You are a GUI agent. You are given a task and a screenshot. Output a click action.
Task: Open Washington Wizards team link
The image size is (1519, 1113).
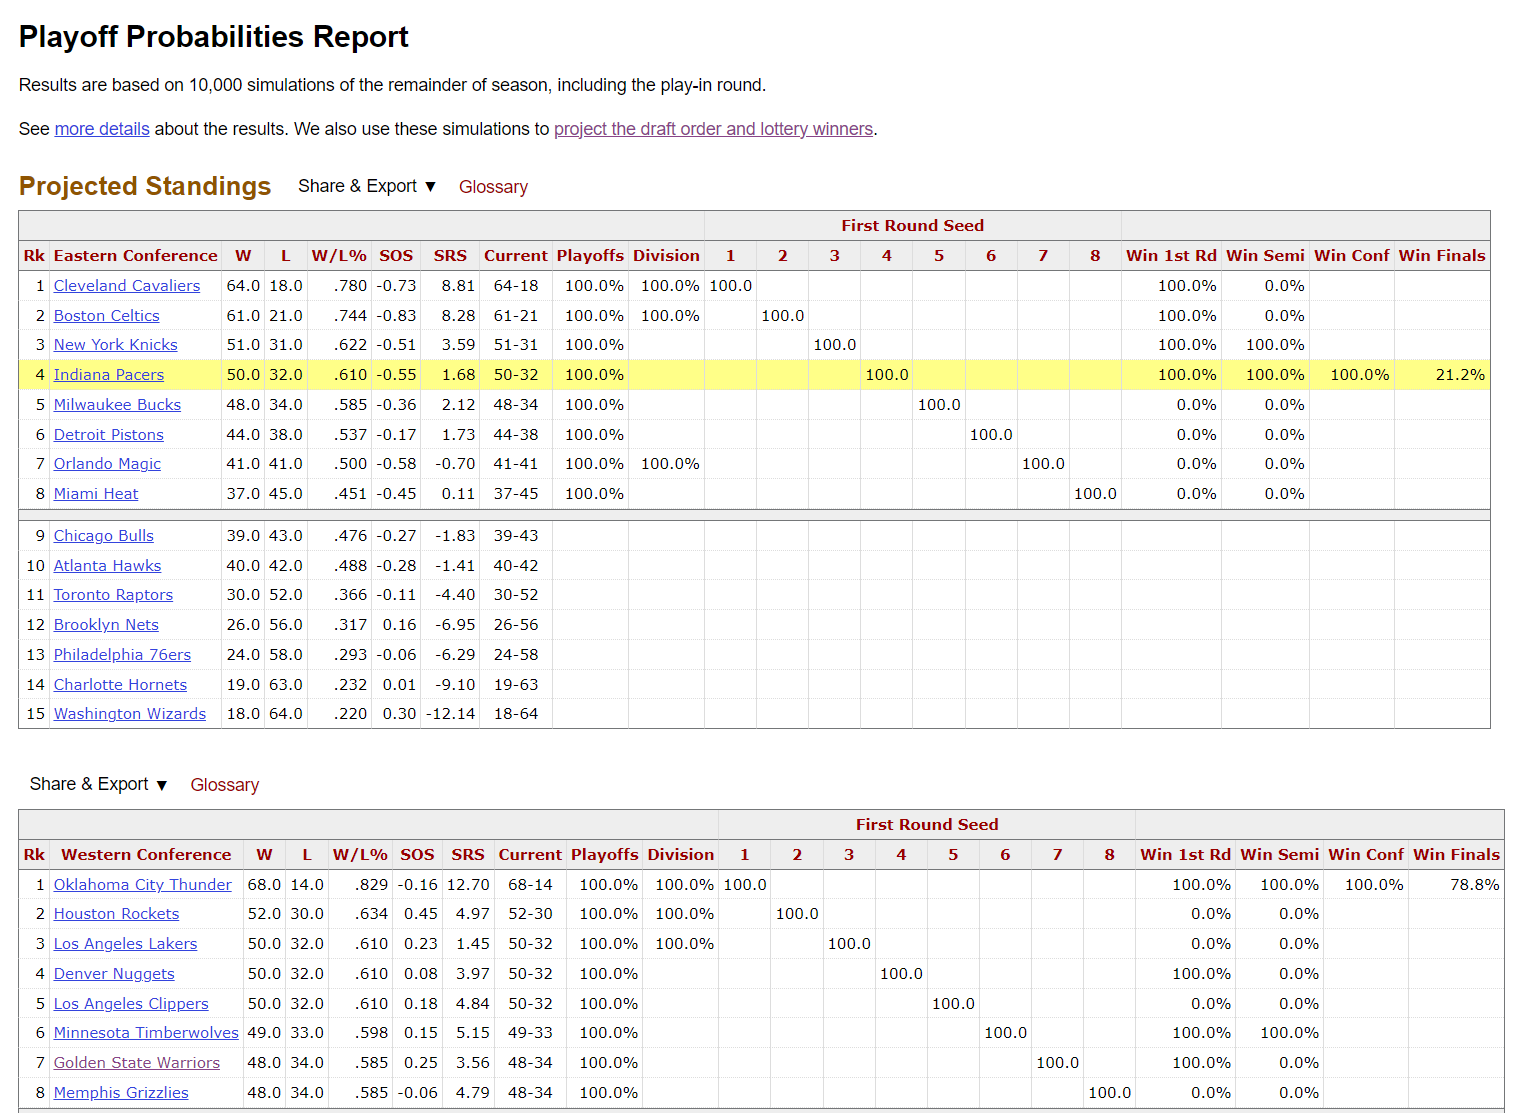(x=130, y=714)
